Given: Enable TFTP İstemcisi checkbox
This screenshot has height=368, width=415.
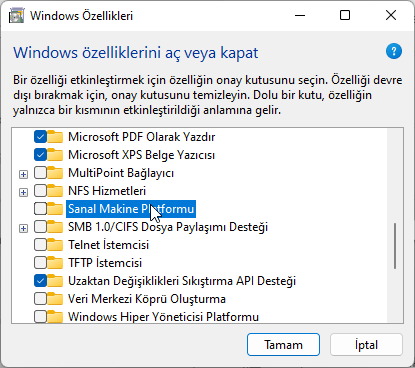Looking at the screenshot, I should click(x=40, y=263).
